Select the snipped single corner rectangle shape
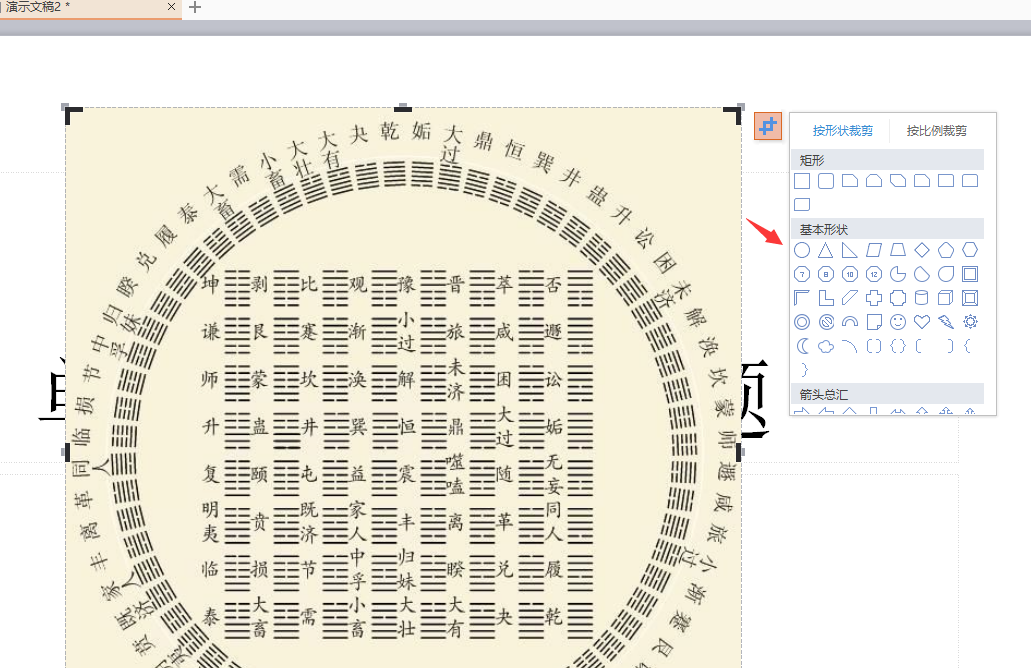The image size is (1031, 668). [x=850, y=181]
